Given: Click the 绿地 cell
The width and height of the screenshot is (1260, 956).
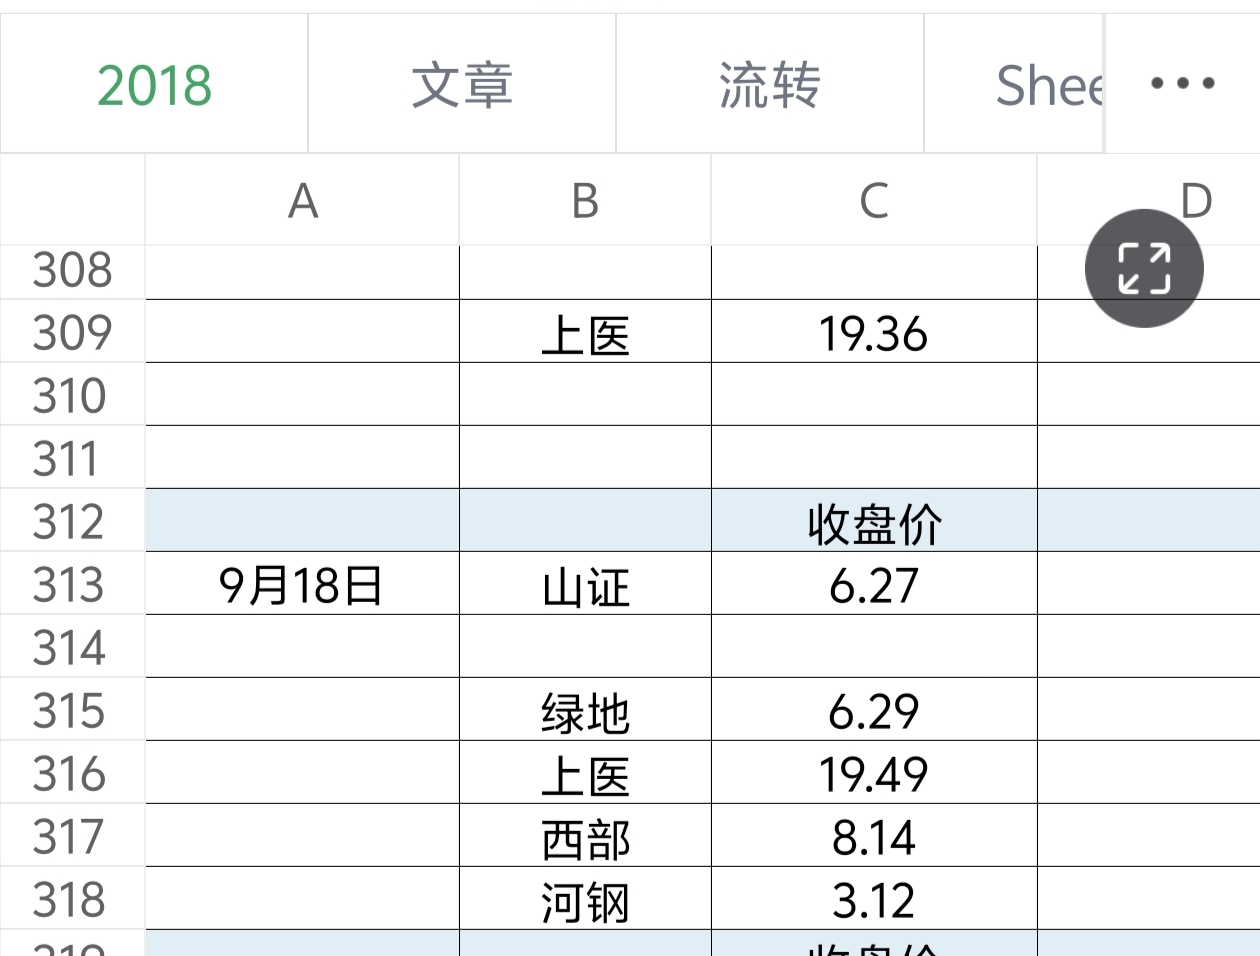Looking at the screenshot, I should (x=585, y=710).
